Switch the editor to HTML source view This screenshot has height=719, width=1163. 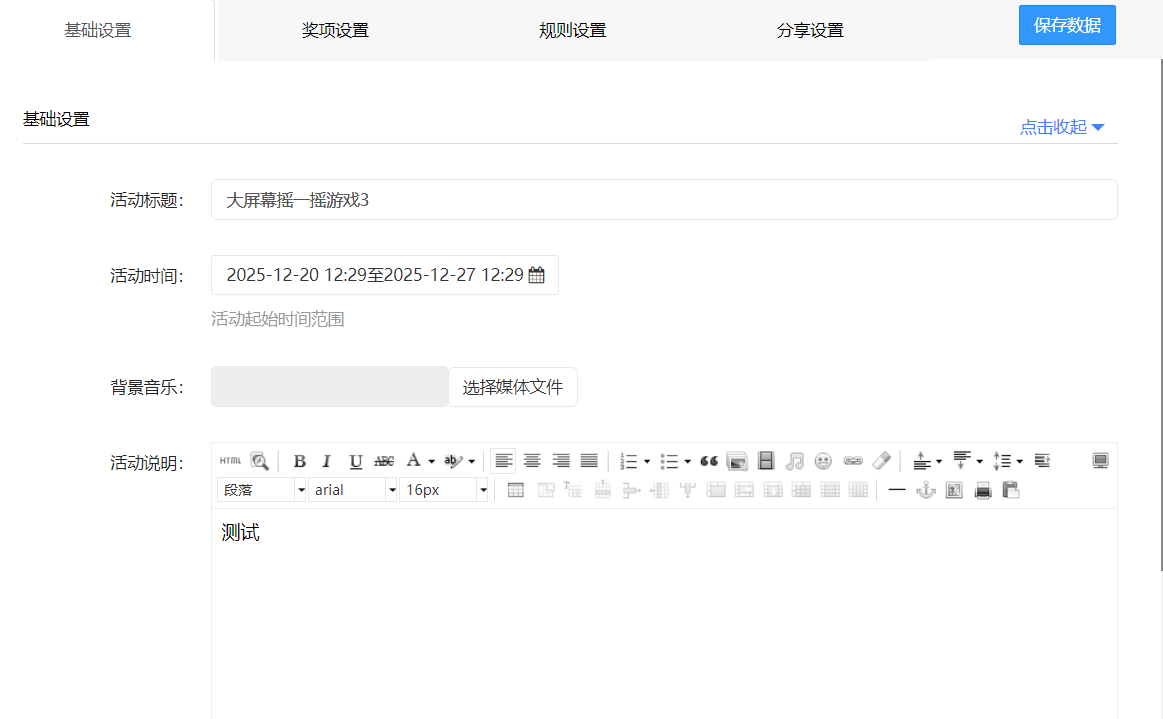(230, 461)
